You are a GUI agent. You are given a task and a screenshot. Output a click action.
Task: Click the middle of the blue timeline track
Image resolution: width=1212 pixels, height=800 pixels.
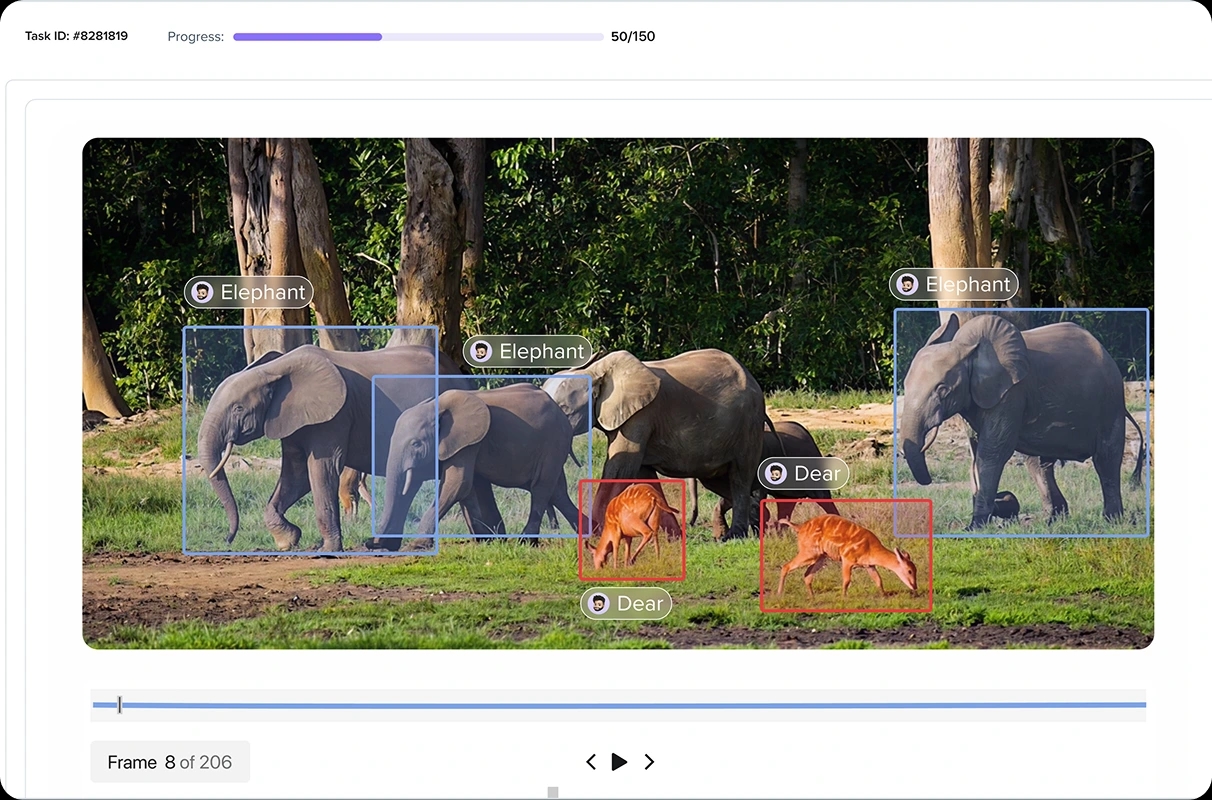coord(619,705)
